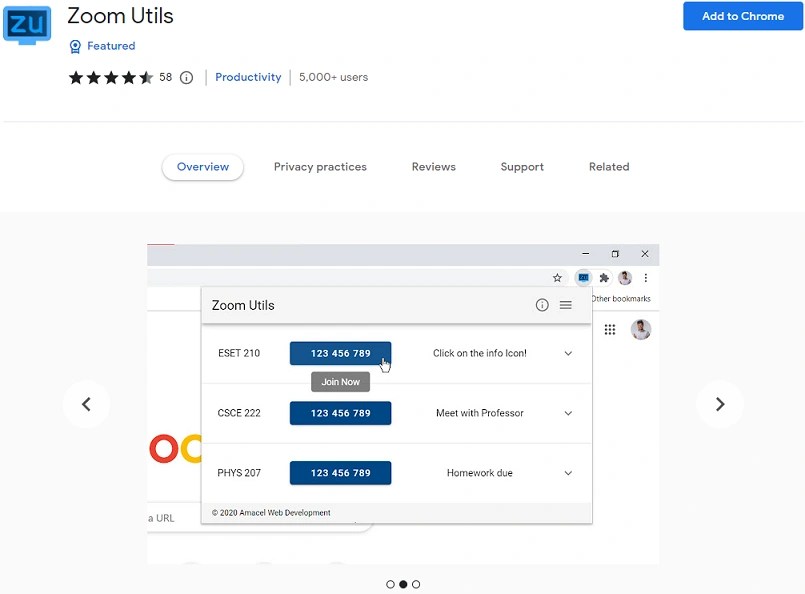
Task: Open the Privacy practices tab
Action: 320,167
